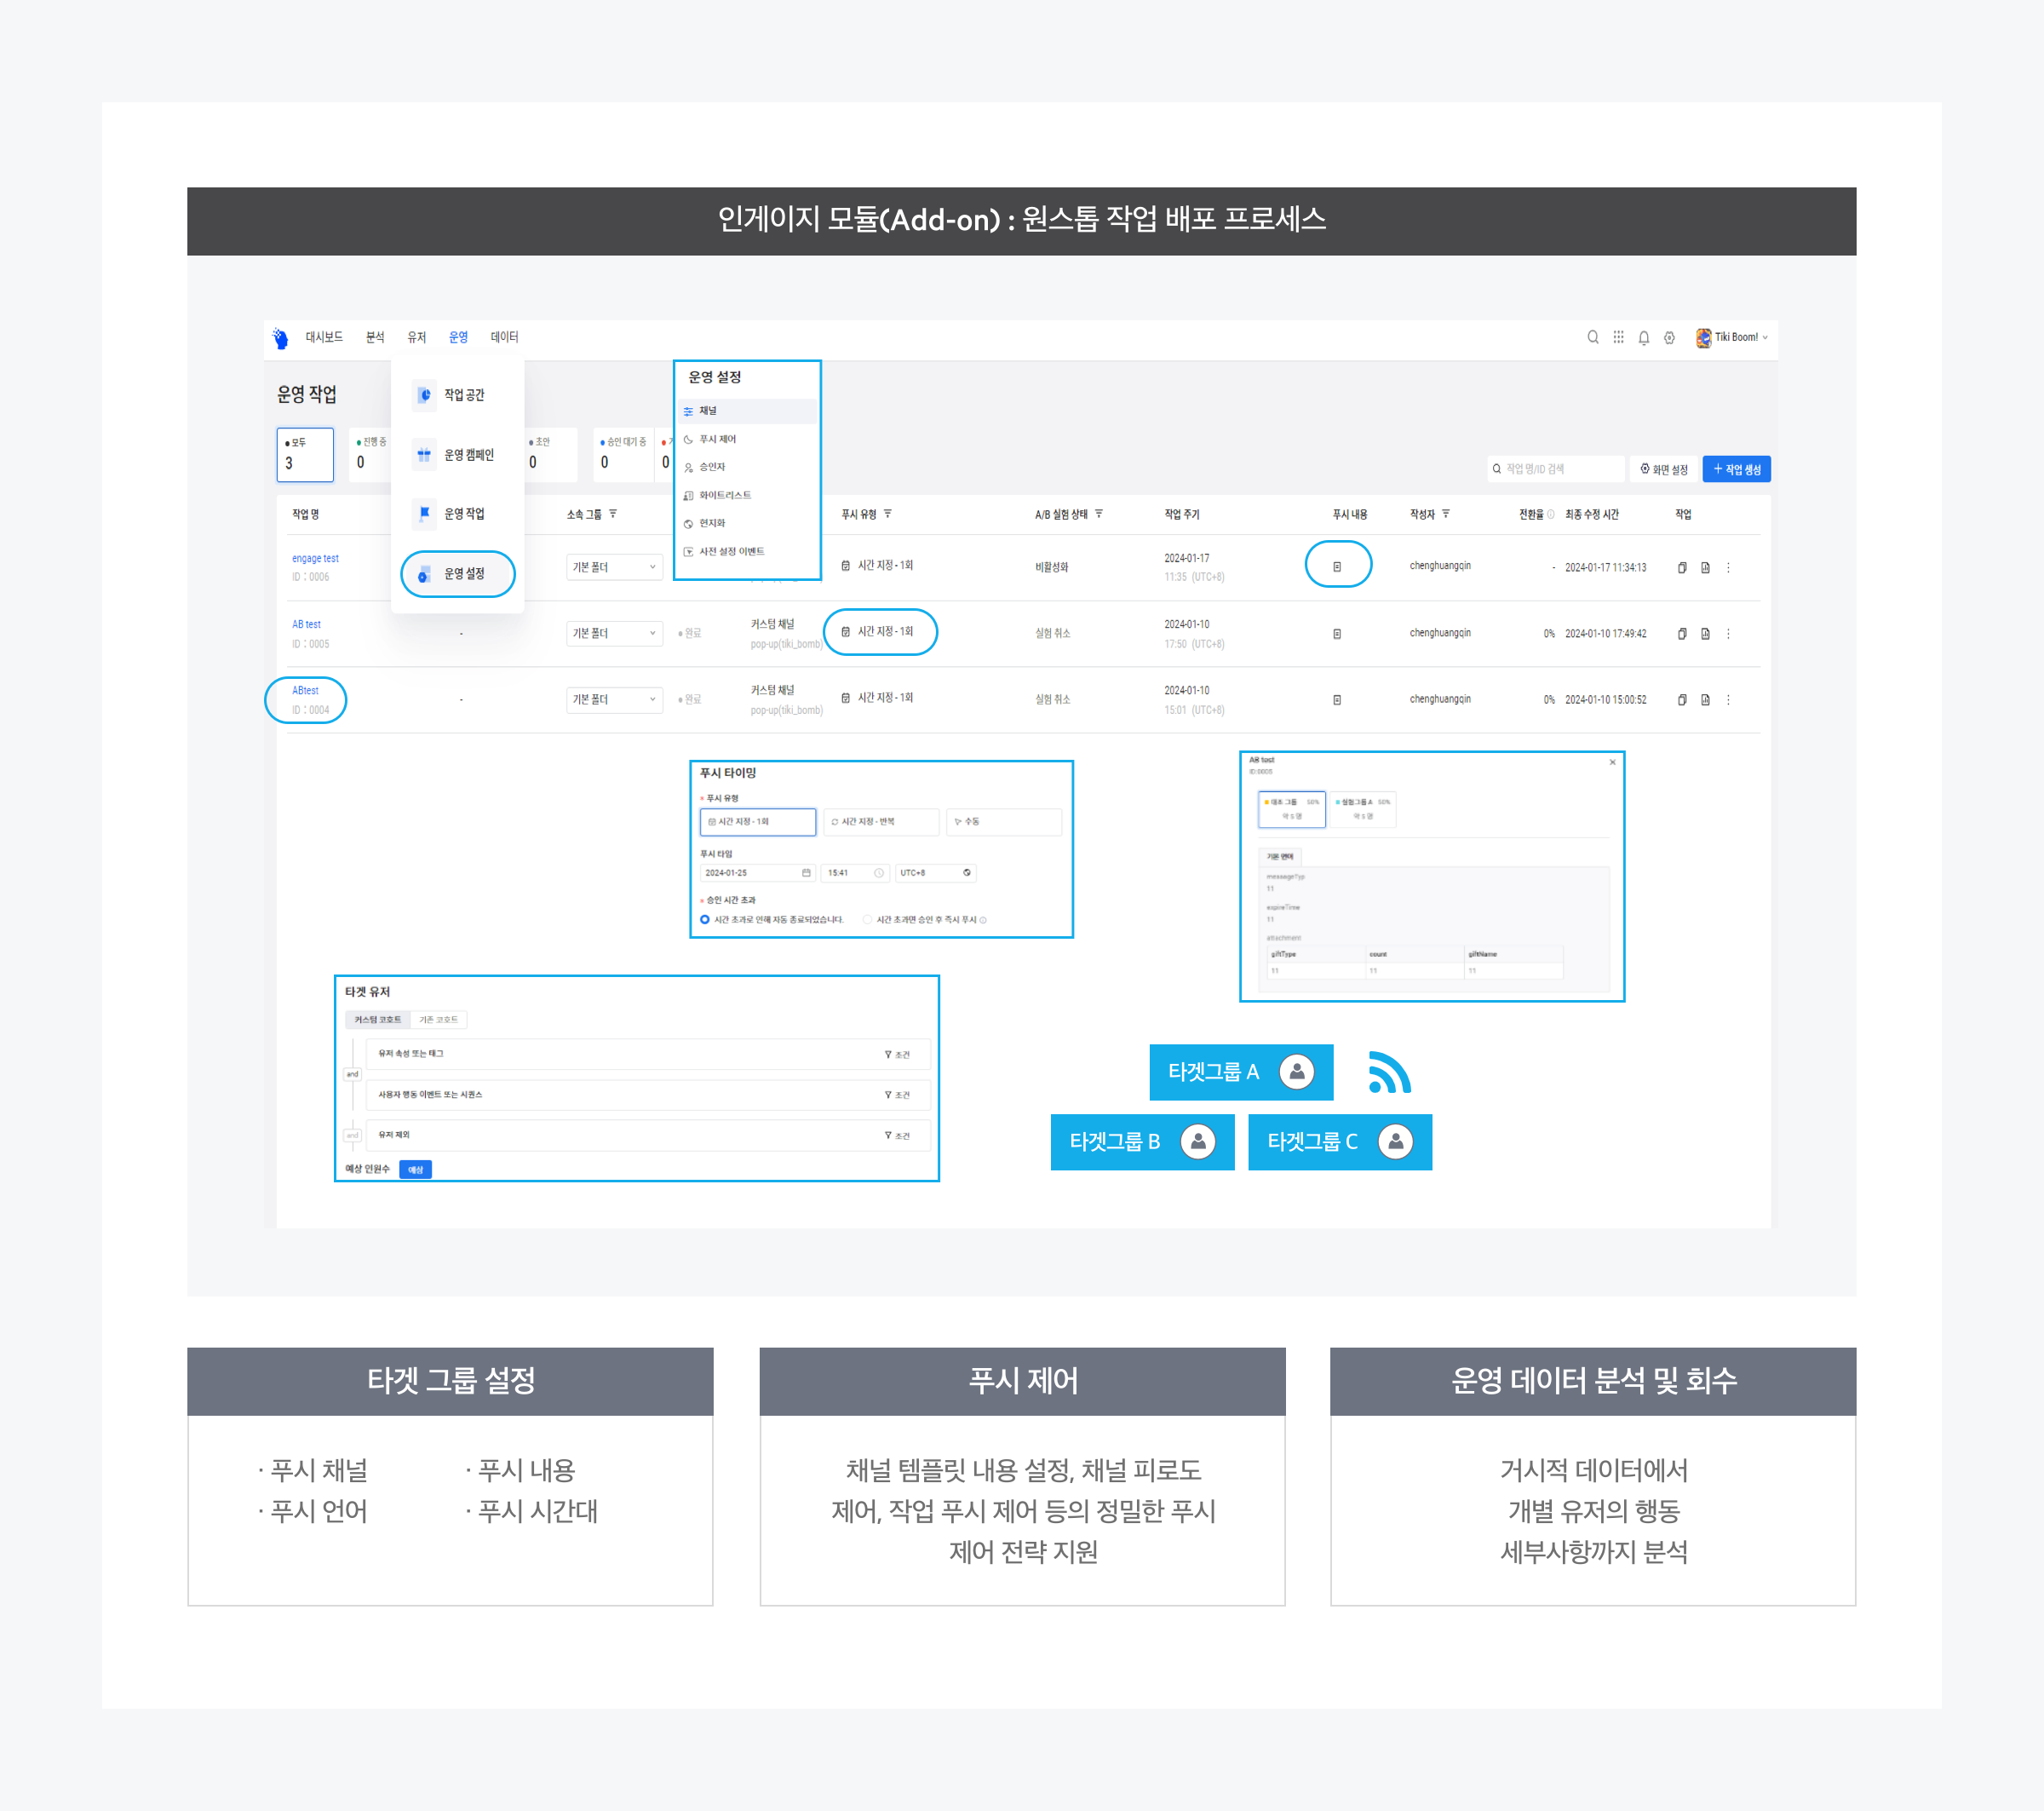The image size is (2044, 1811).
Task: Select push immediately after approval radio
Action: pos(867,920)
